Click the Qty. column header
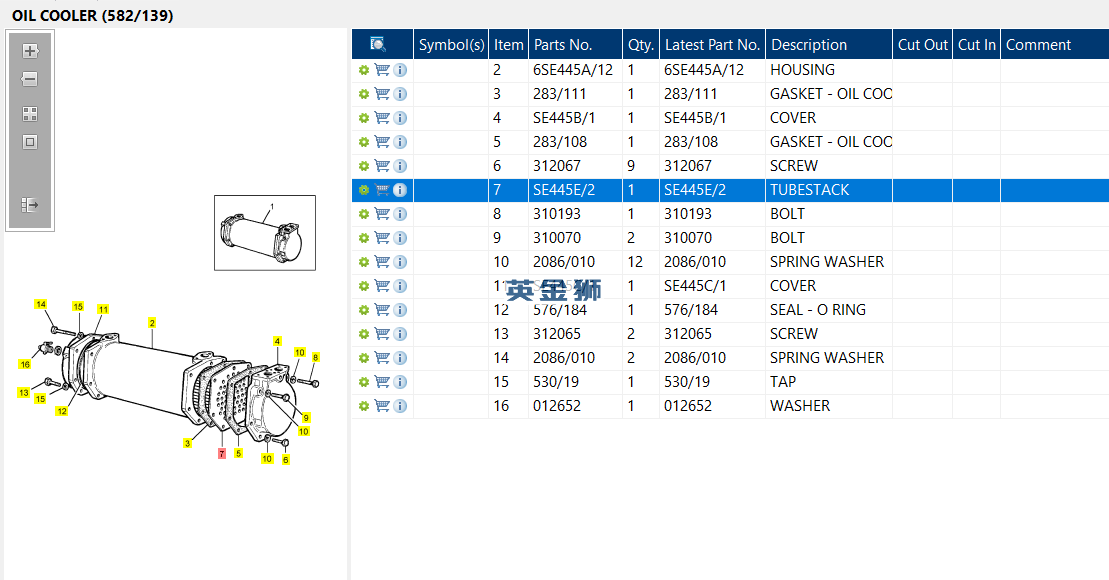 (x=640, y=45)
